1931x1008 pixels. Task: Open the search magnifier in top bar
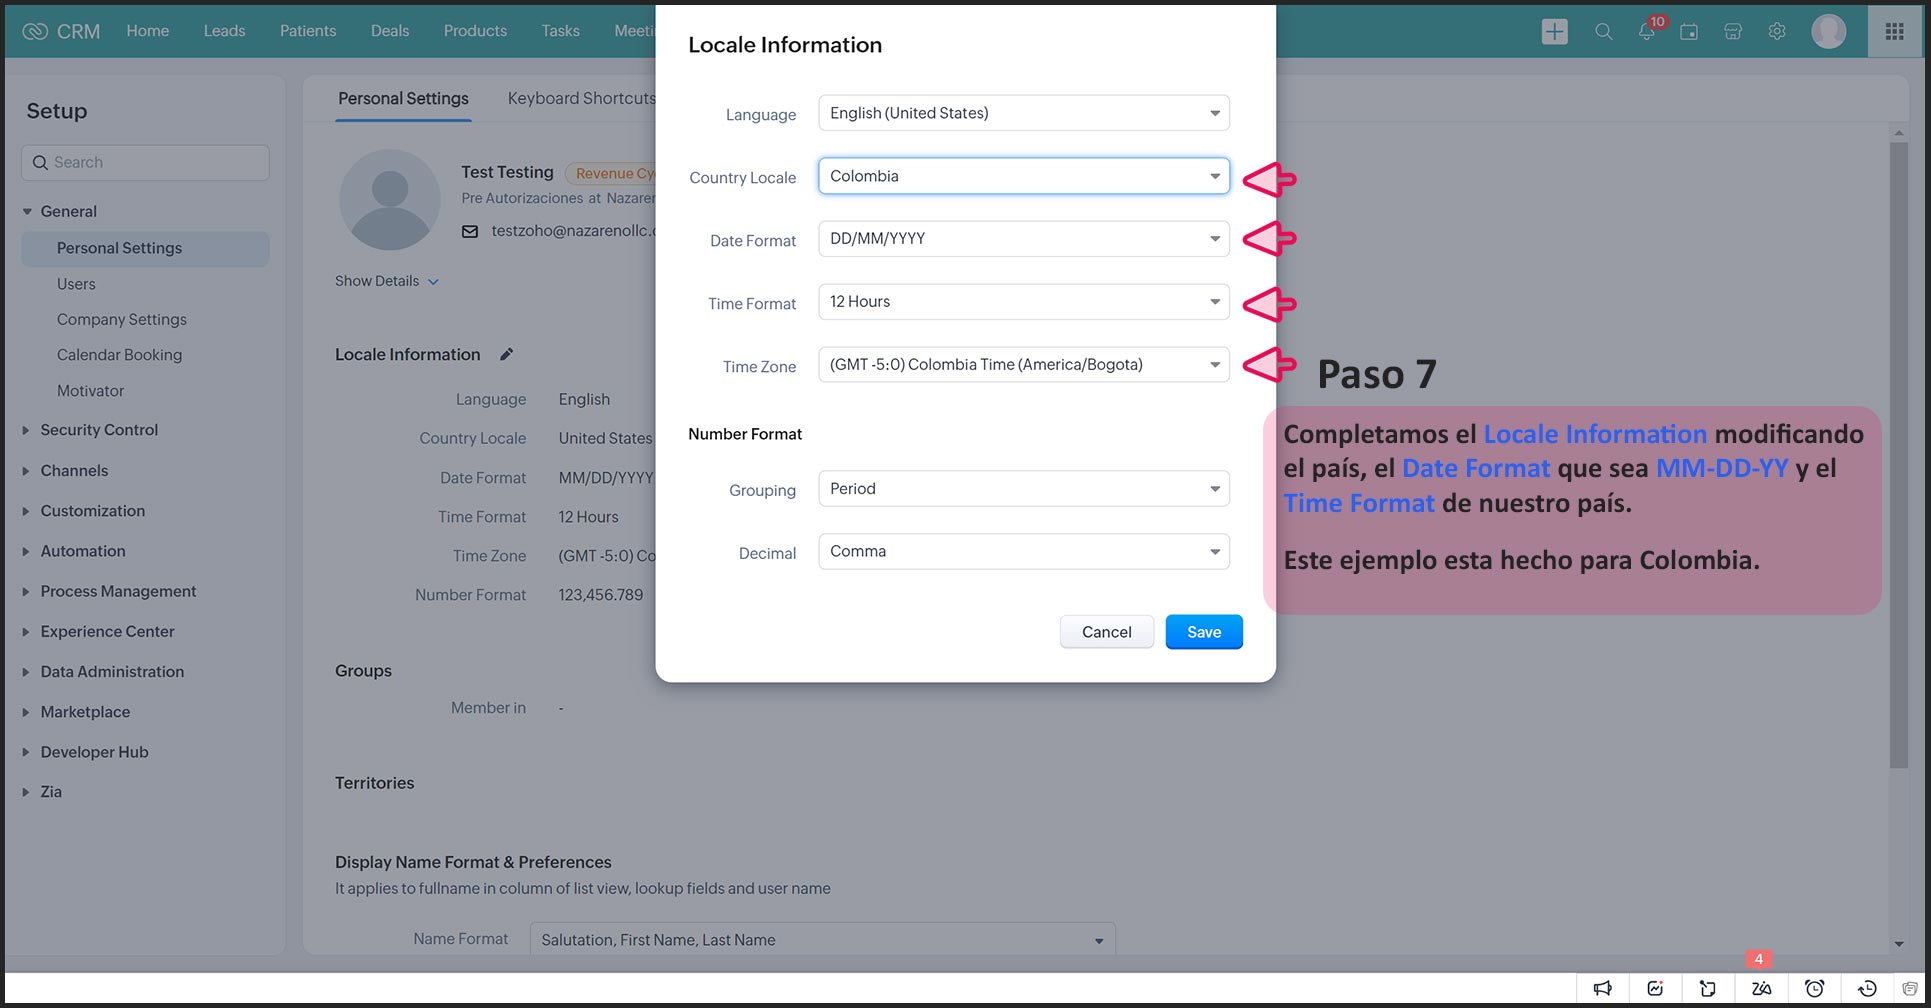[x=1603, y=32]
